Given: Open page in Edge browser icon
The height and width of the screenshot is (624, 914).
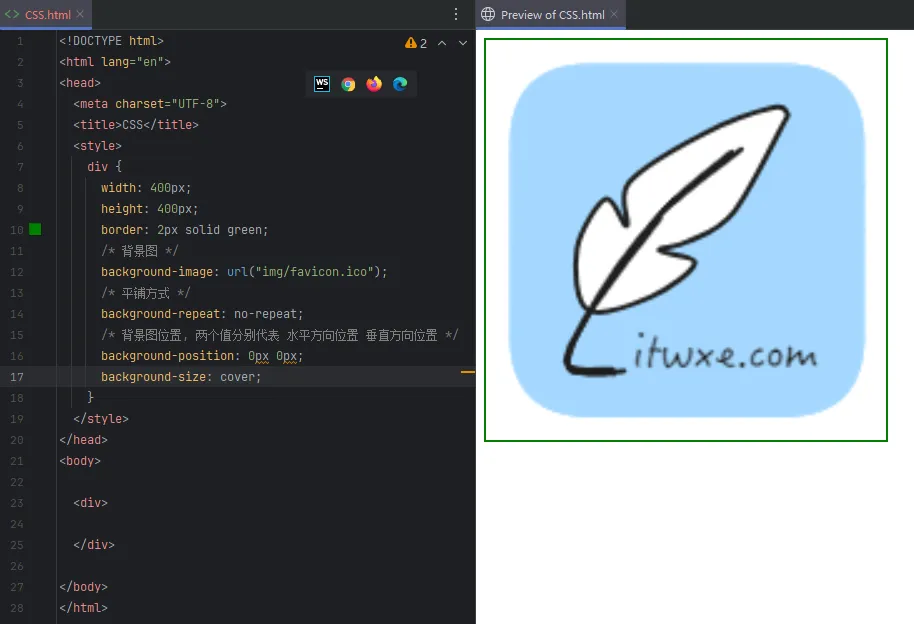Looking at the screenshot, I should (400, 84).
